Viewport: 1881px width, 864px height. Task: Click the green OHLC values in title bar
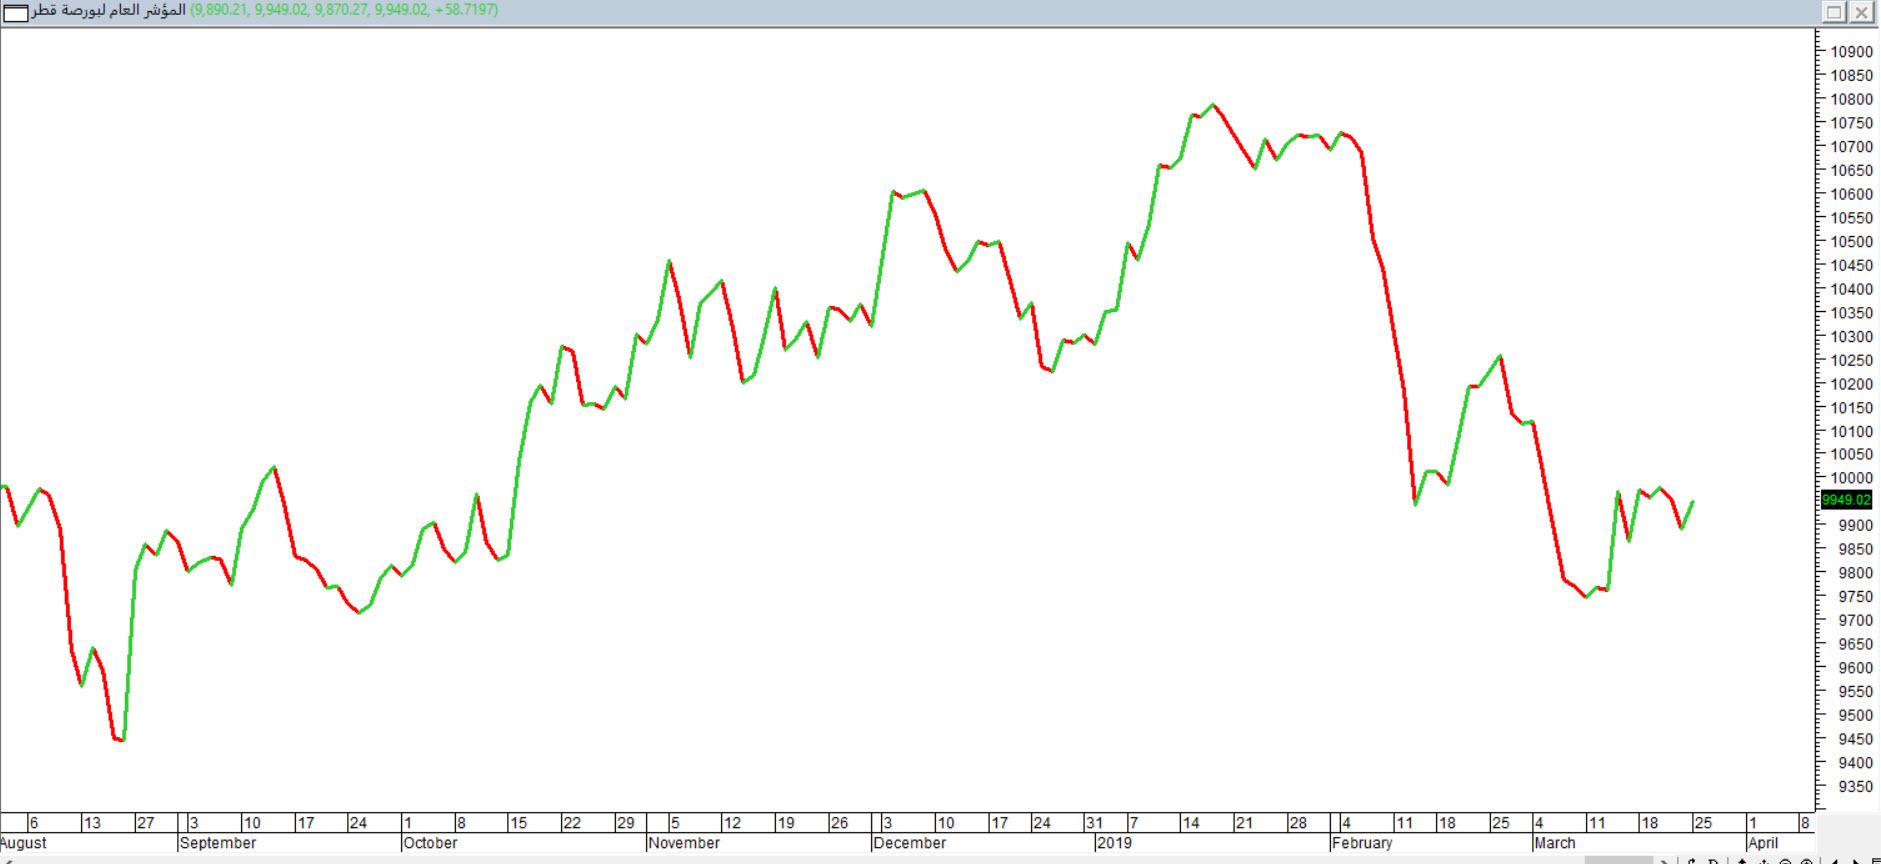[x=344, y=10]
